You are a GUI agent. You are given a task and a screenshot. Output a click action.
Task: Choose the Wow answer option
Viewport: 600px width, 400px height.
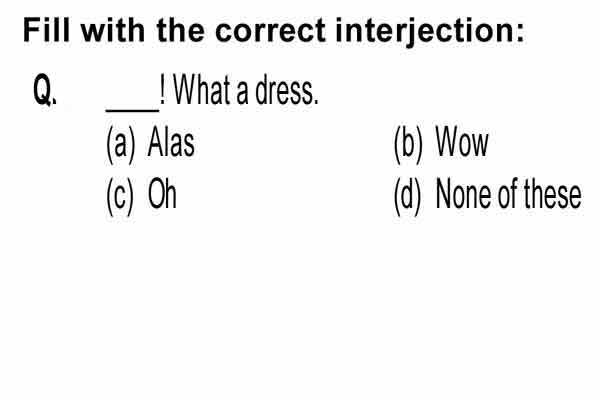point(461,142)
